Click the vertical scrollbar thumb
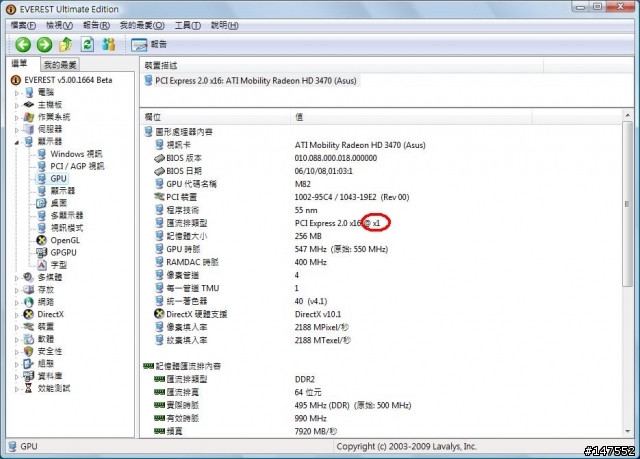 pyautogui.click(x=628, y=204)
